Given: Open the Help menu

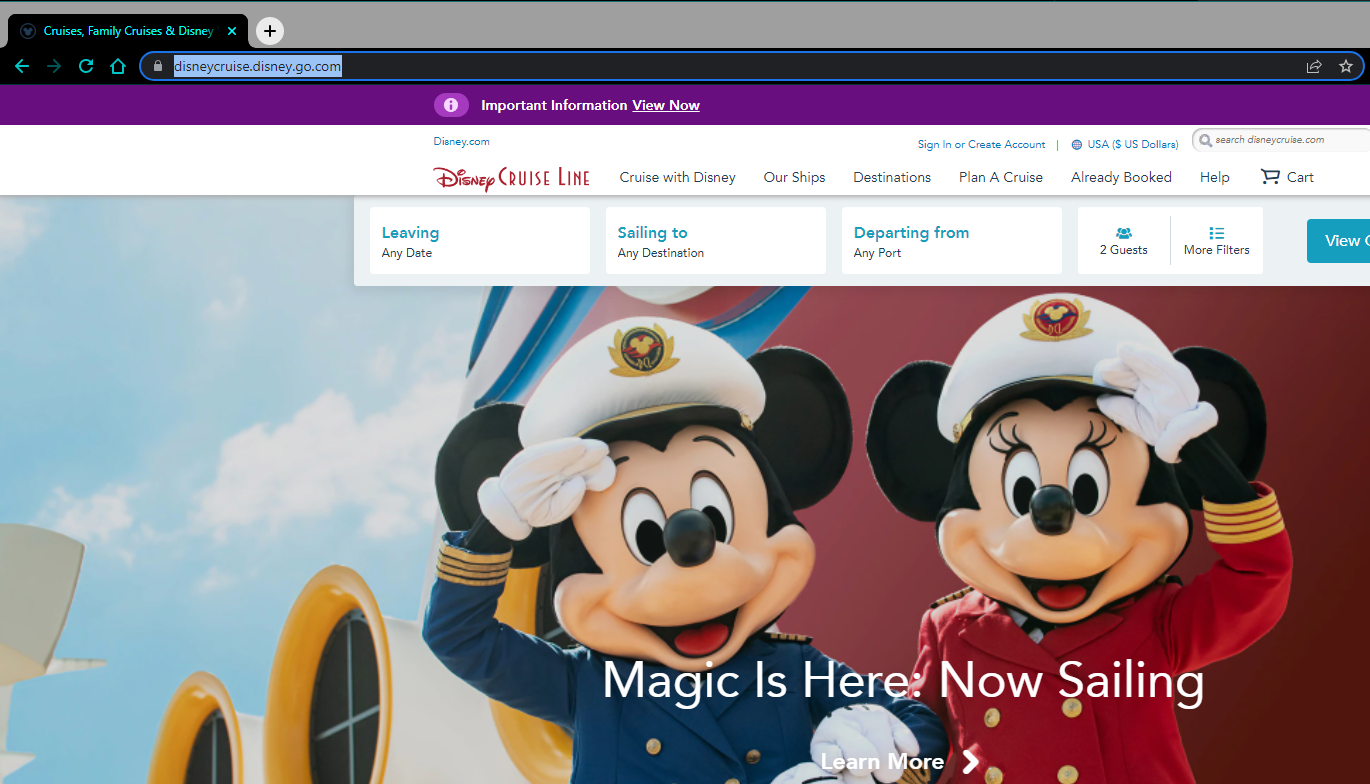Looking at the screenshot, I should point(1214,177).
